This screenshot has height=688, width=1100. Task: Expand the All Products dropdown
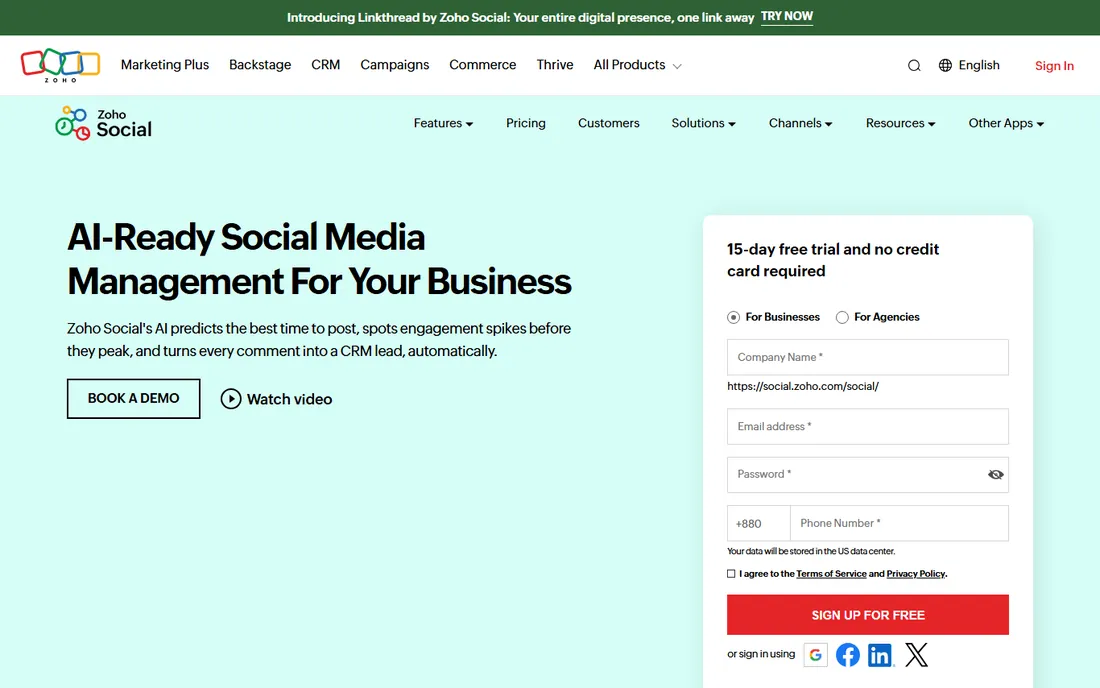point(637,65)
